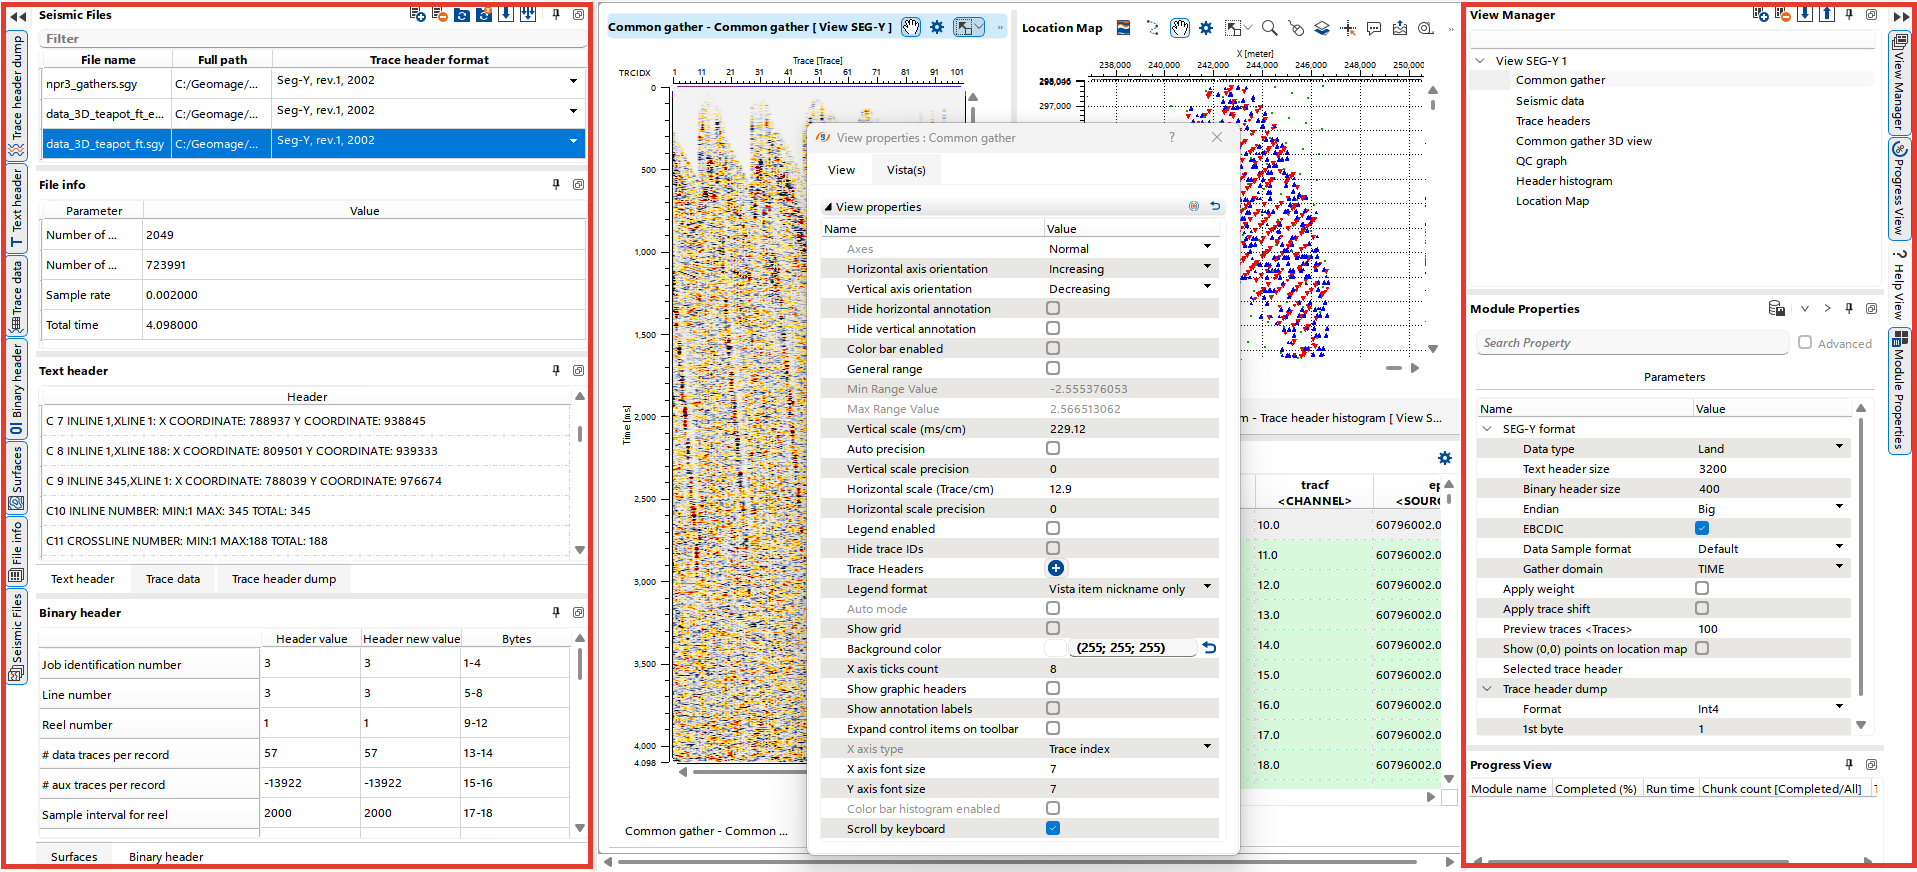Click the add seismic file icon
This screenshot has width=1917, height=872.
coord(417,14)
